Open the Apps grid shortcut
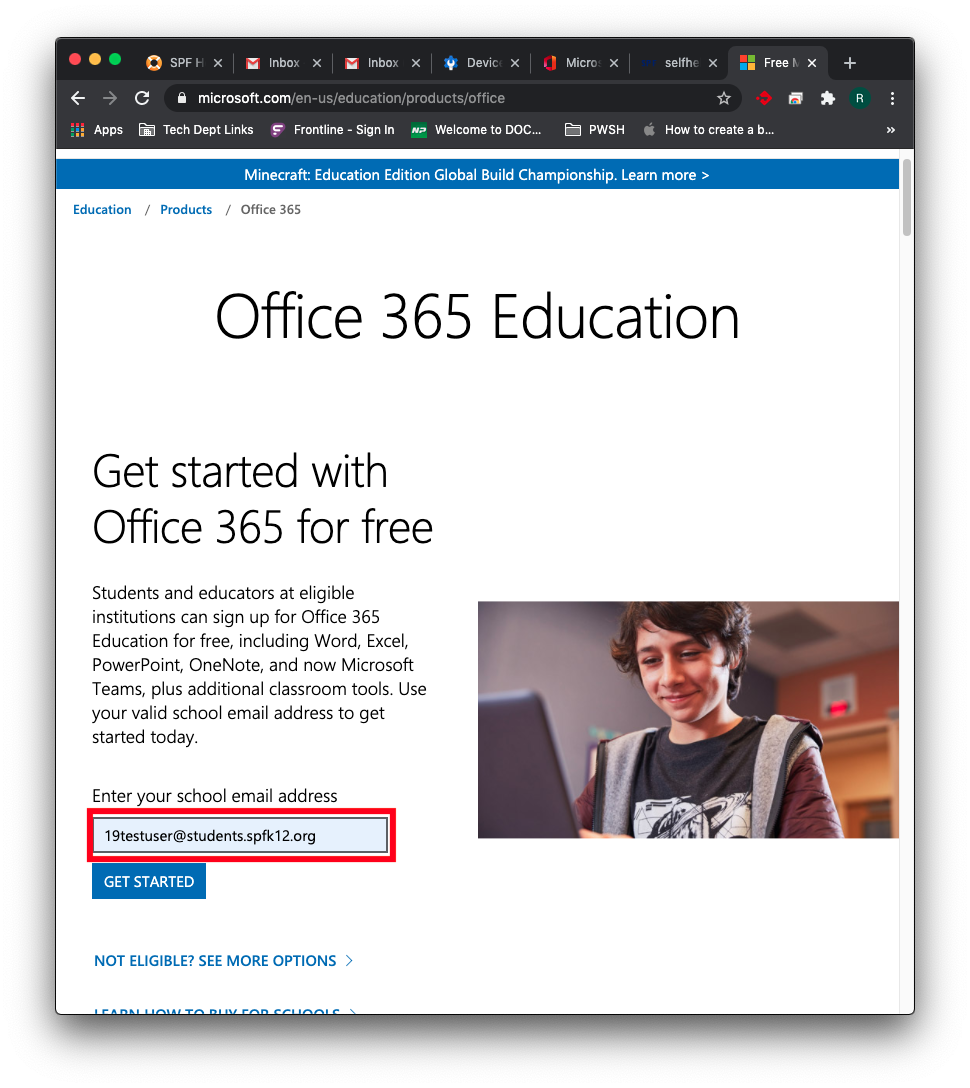This screenshot has height=1088, width=970. 97,129
